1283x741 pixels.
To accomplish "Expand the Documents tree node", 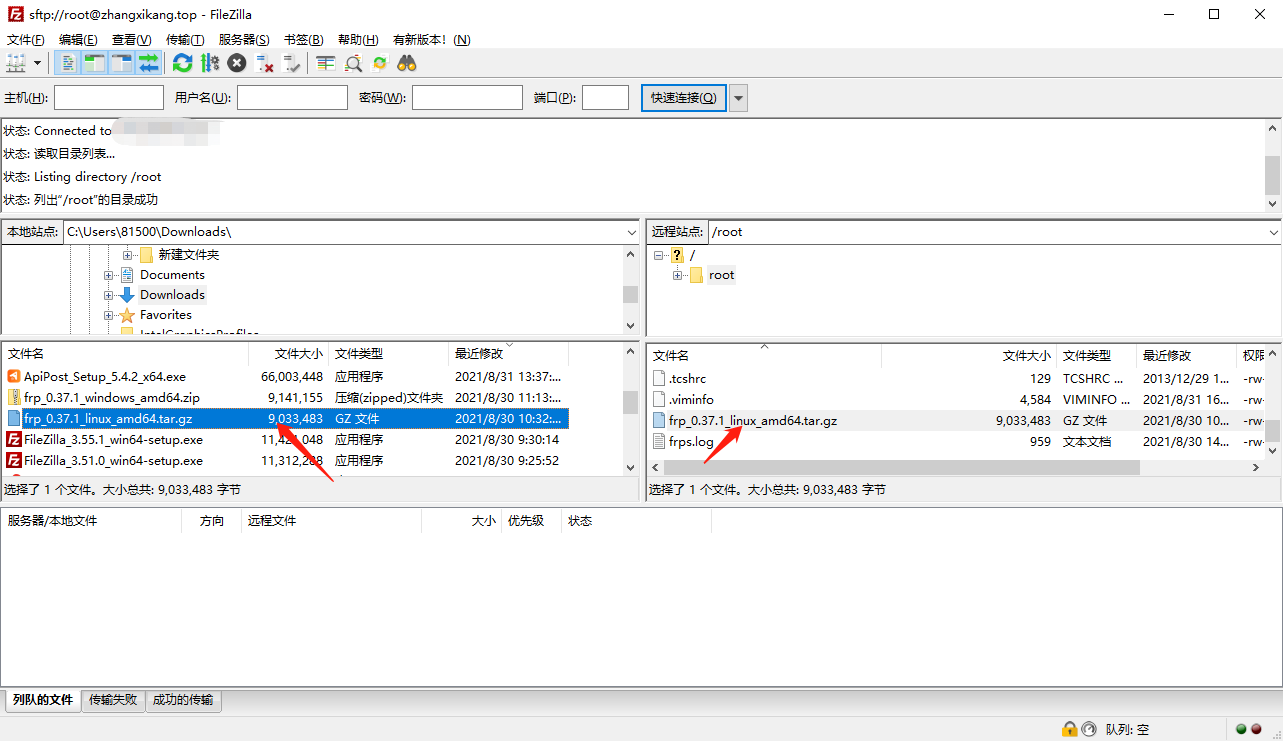I will (109, 275).
